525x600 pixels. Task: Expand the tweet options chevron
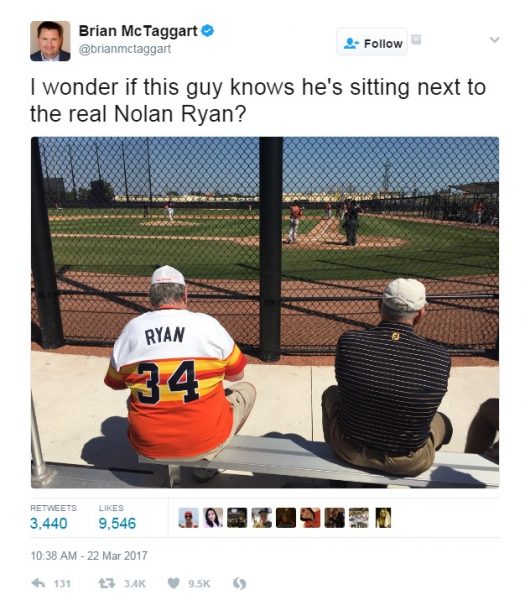pos(494,39)
